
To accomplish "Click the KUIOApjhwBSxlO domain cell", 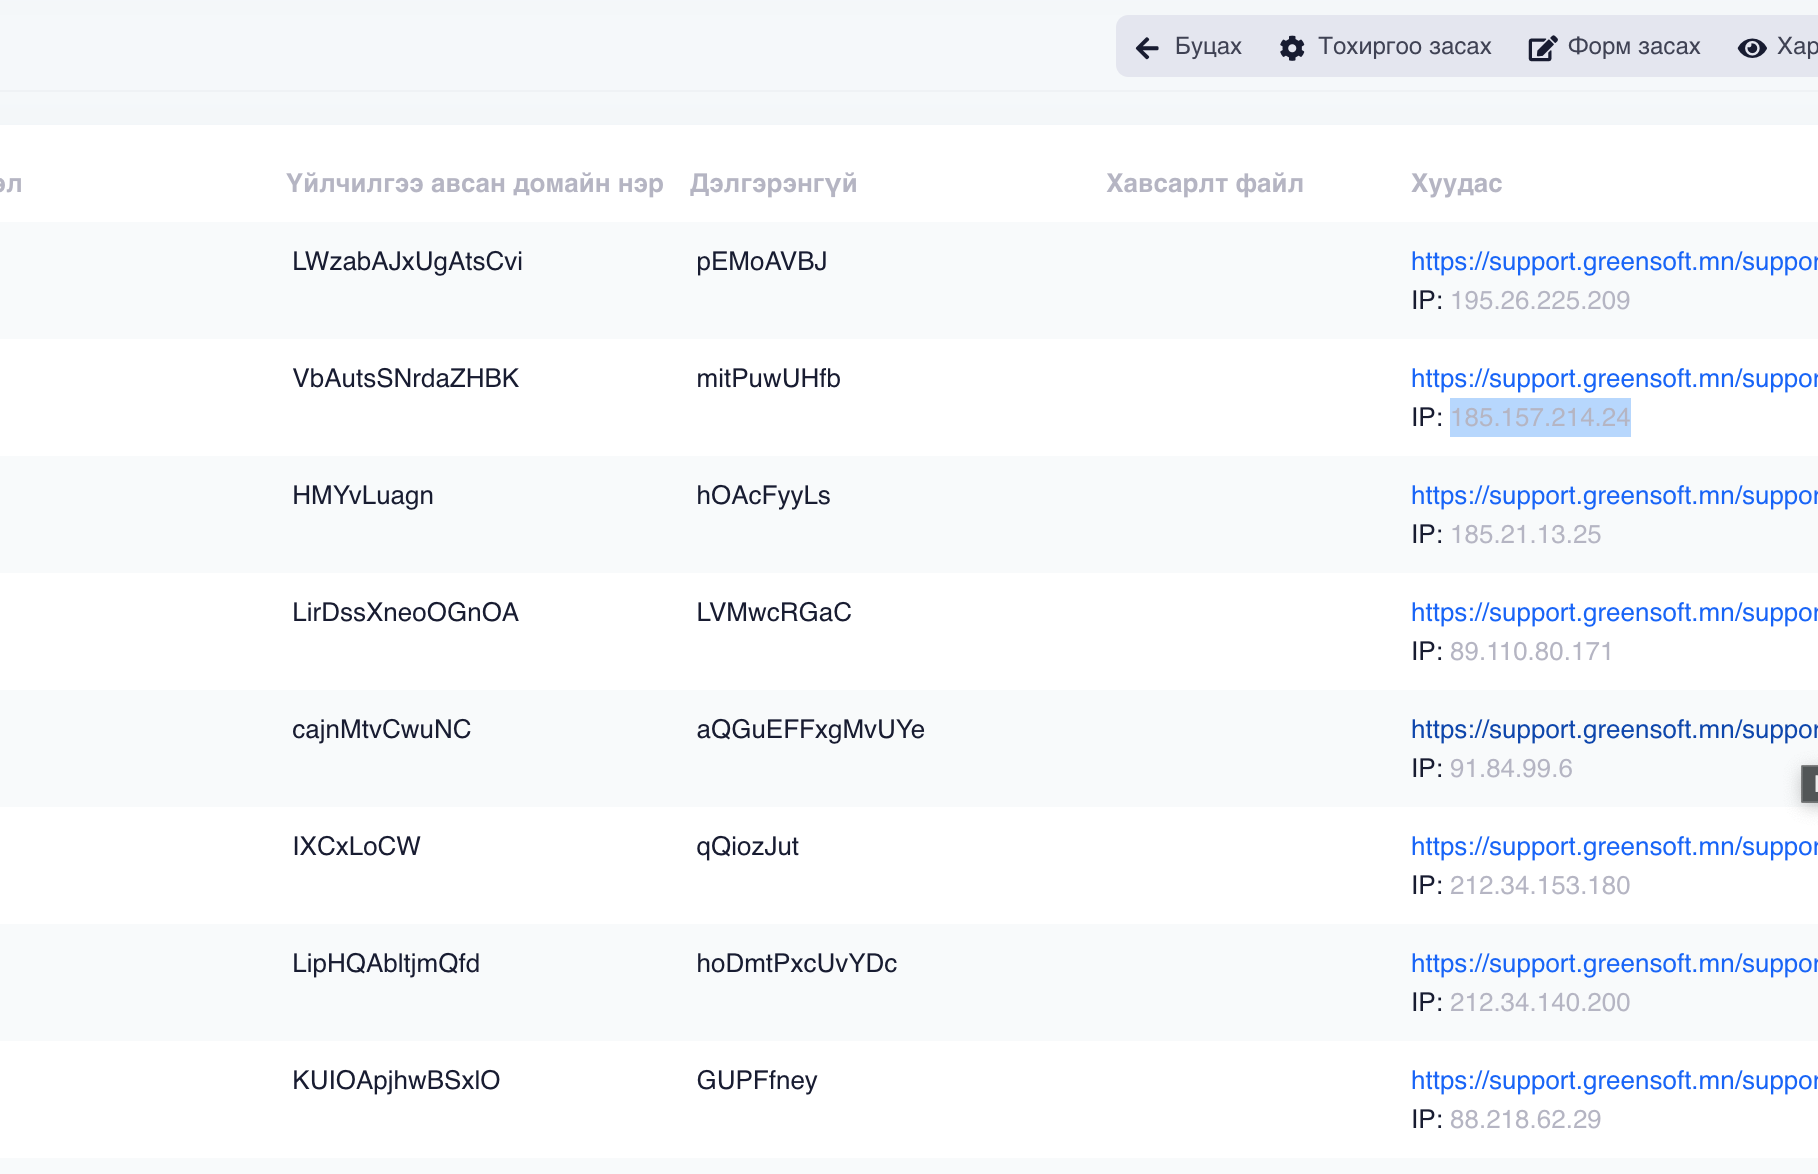I will (x=396, y=1080).
